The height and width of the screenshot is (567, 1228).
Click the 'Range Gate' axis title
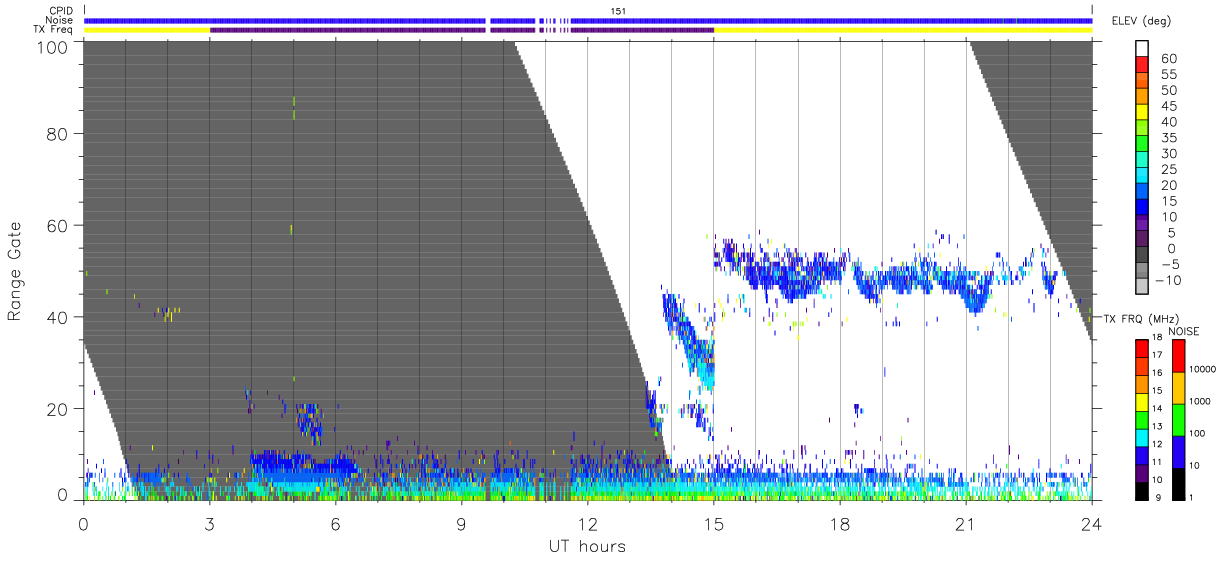[15, 272]
